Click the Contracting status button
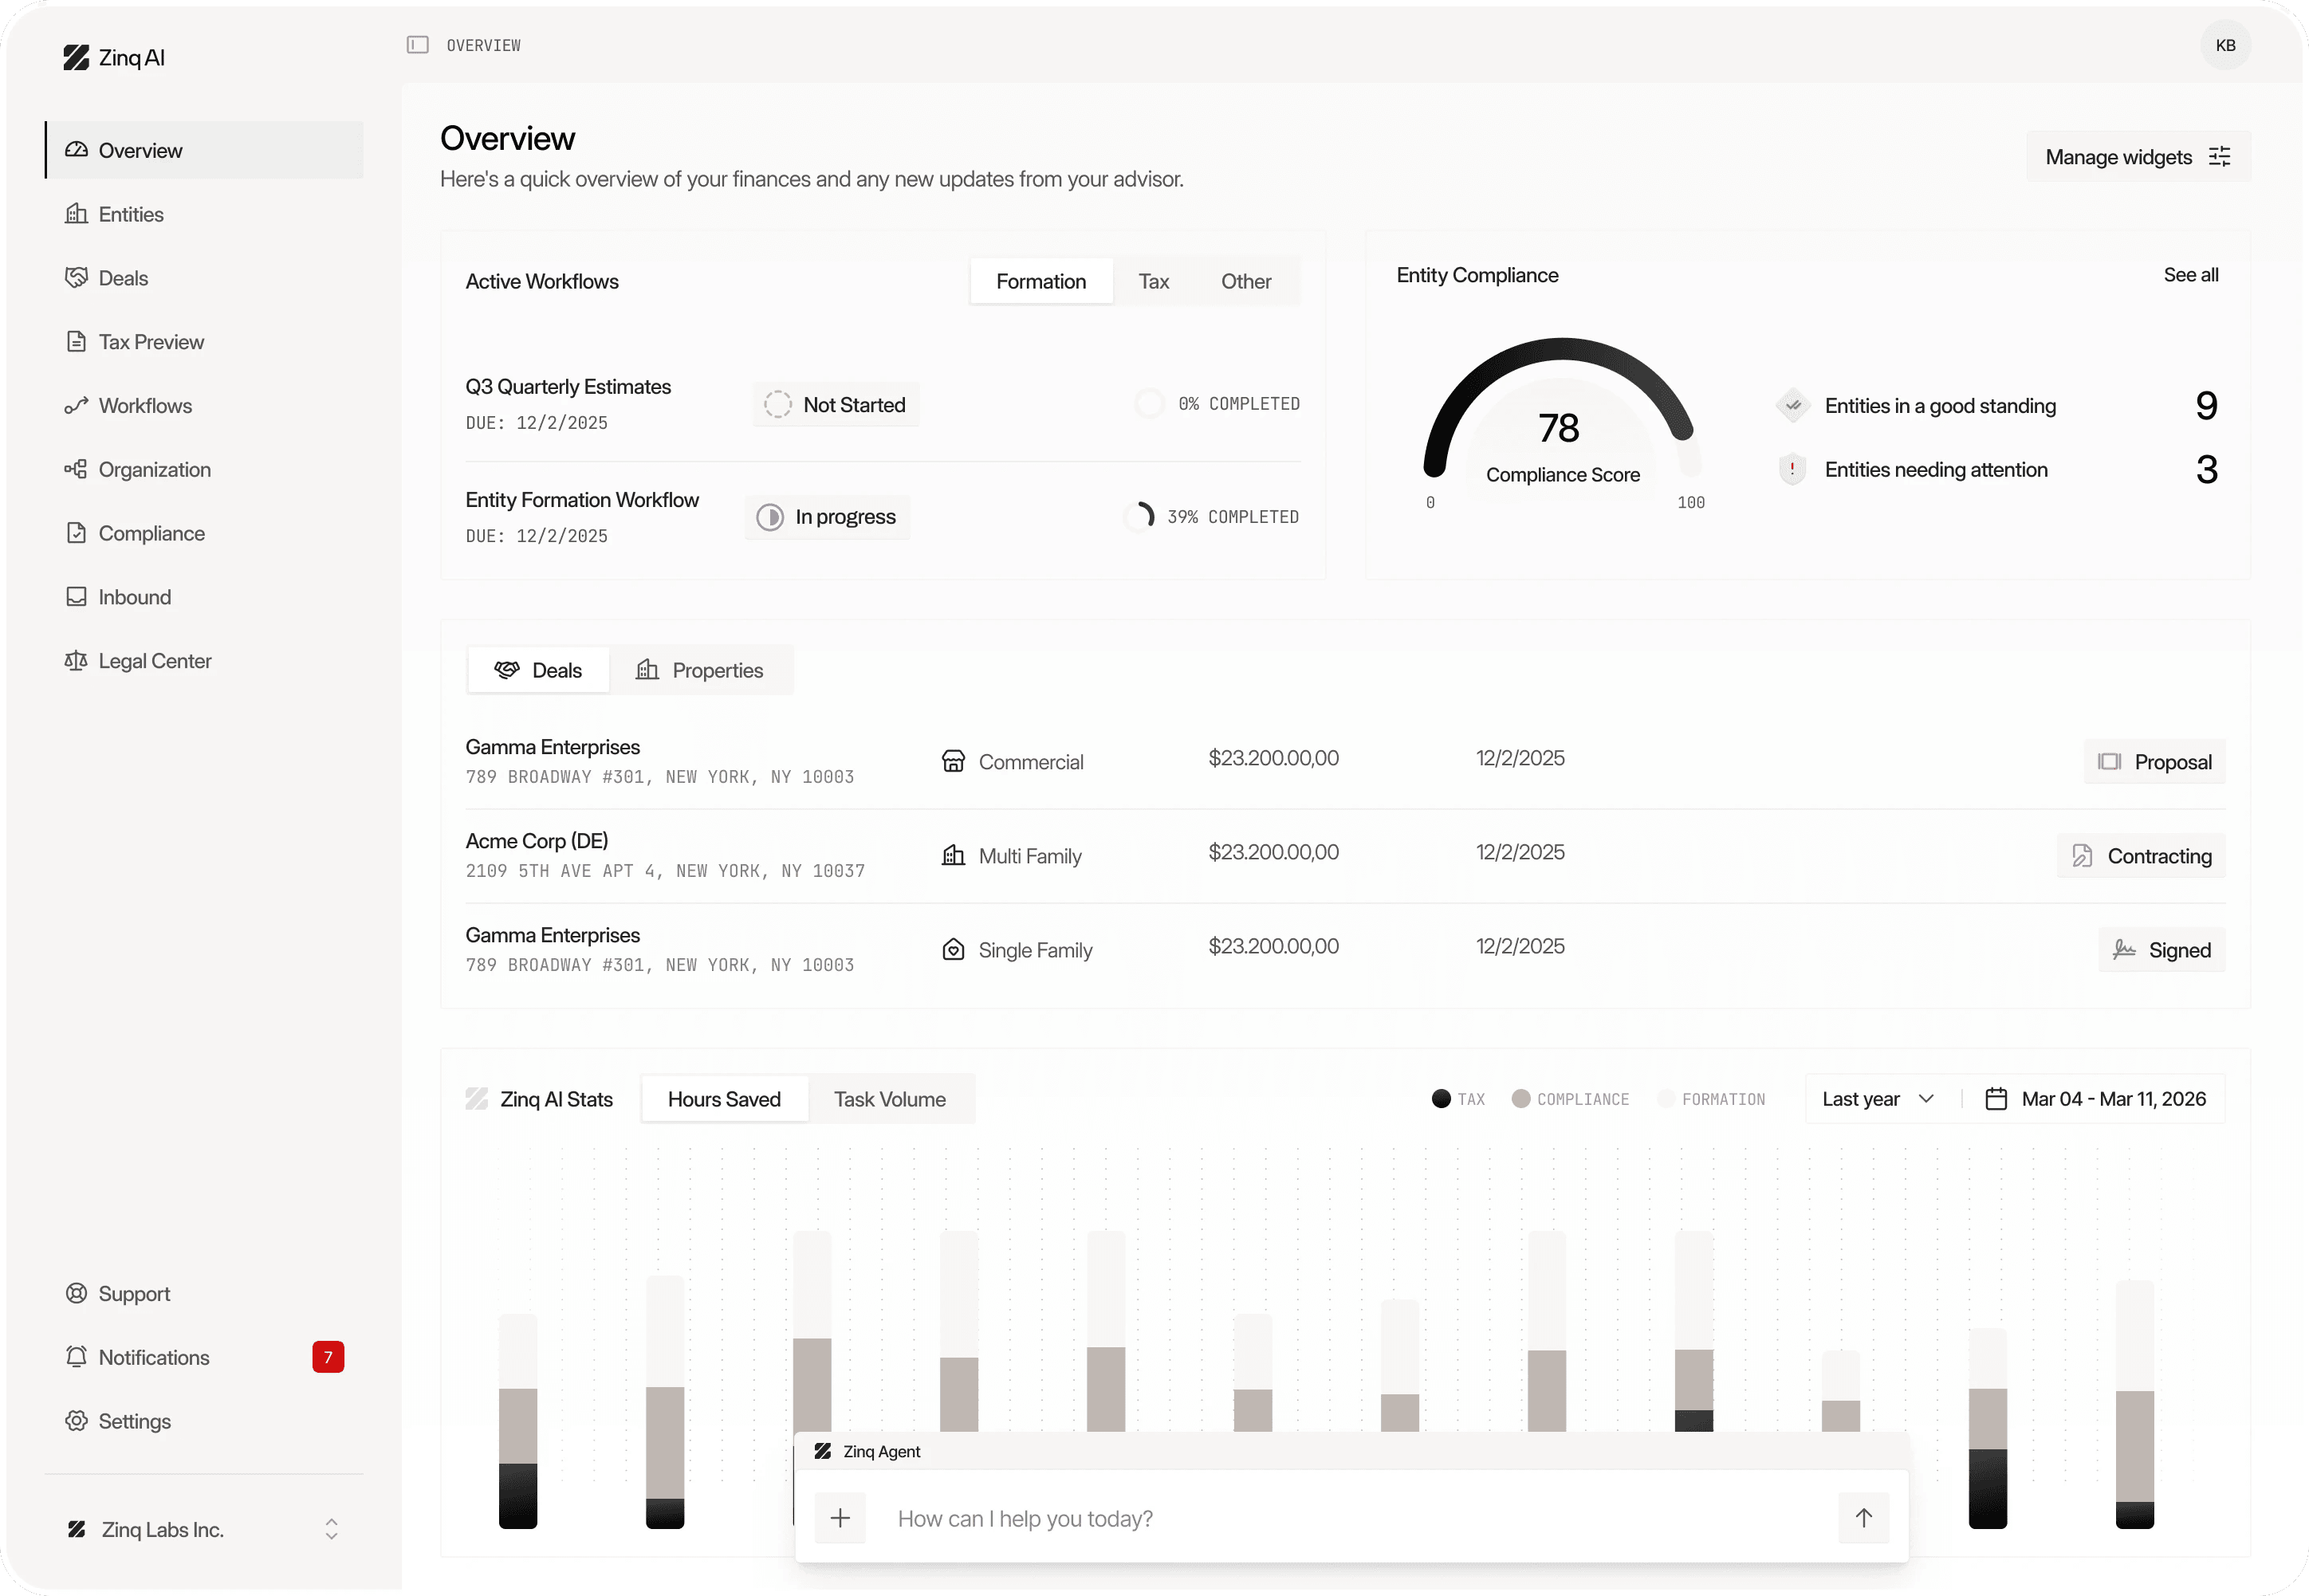This screenshot has width=2309, height=1596. [2141, 856]
